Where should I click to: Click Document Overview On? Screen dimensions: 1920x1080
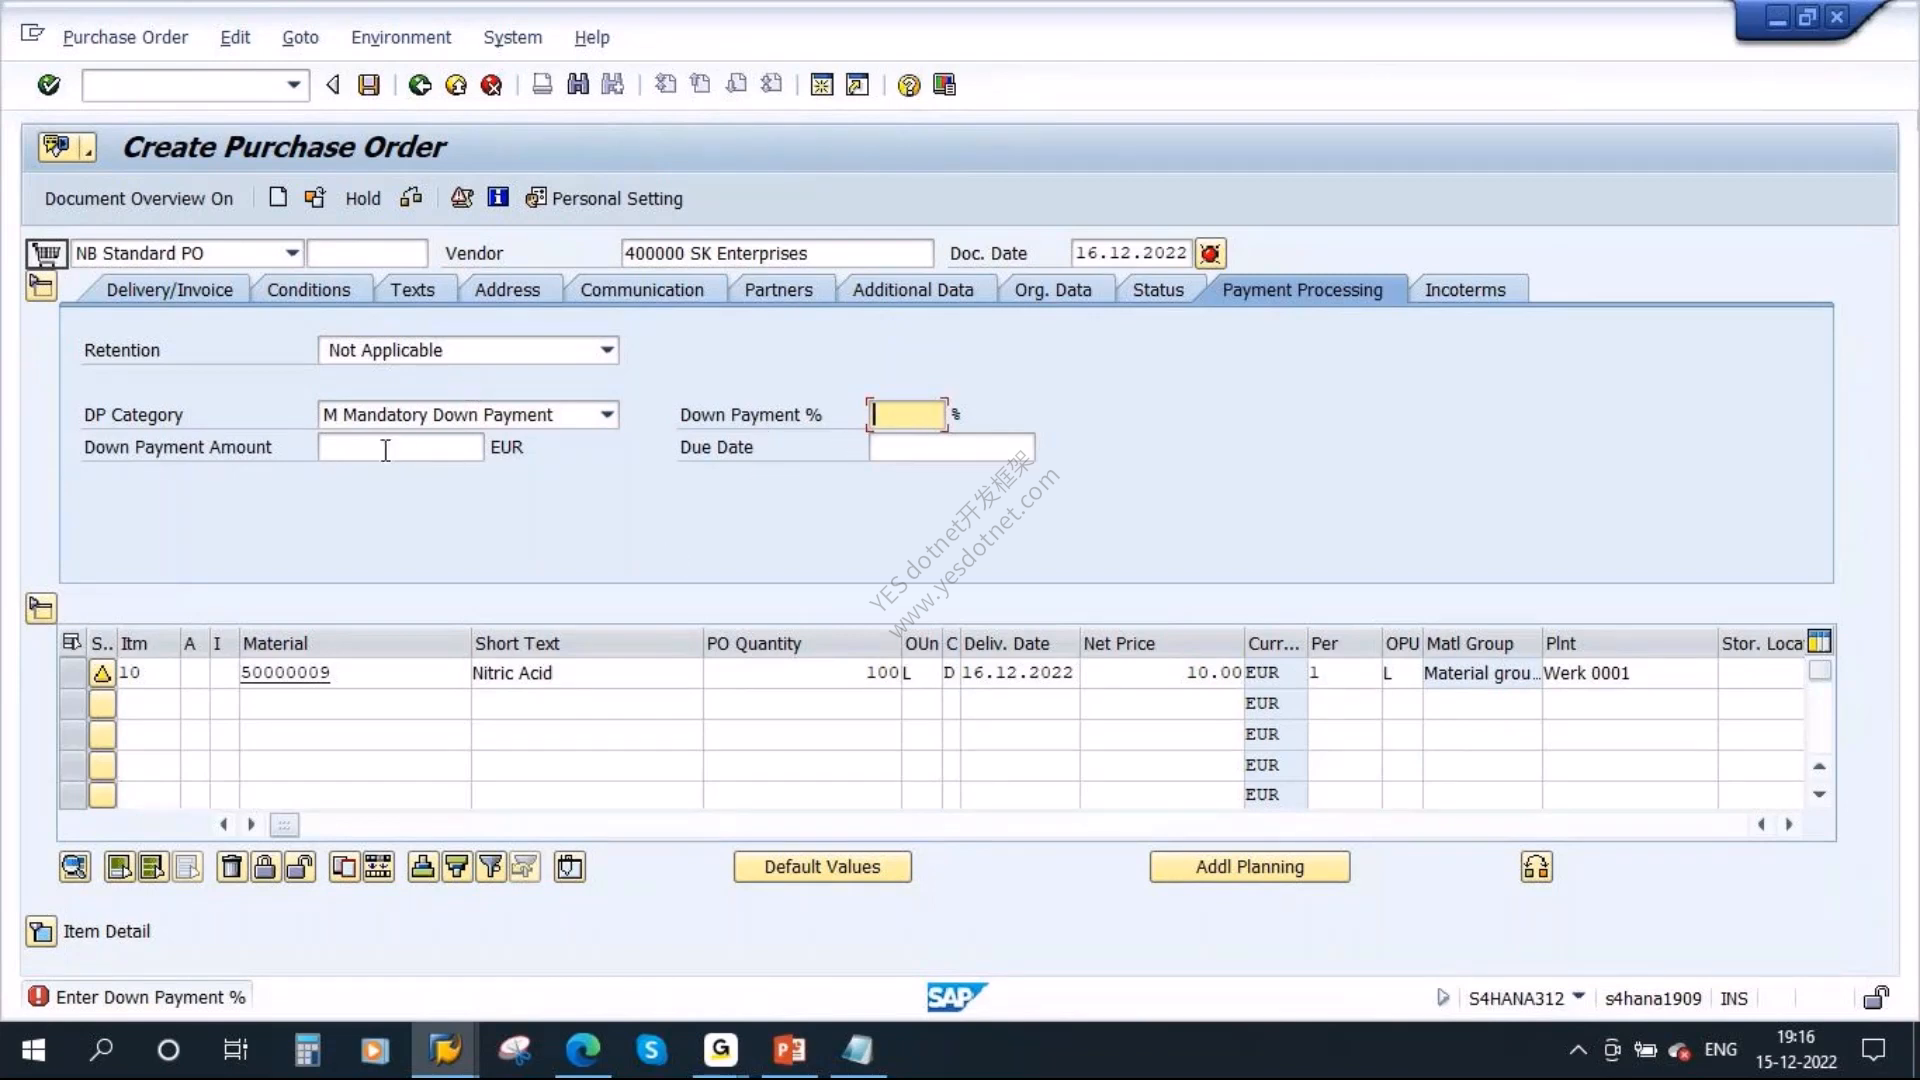[138, 198]
